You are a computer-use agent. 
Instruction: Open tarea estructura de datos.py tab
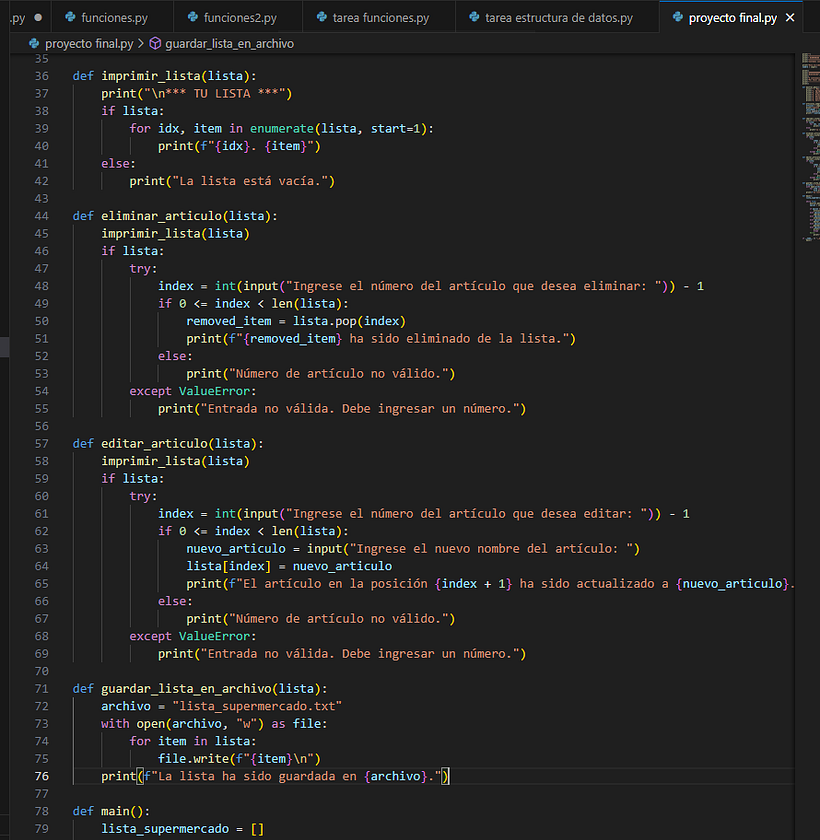coord(558,18)
